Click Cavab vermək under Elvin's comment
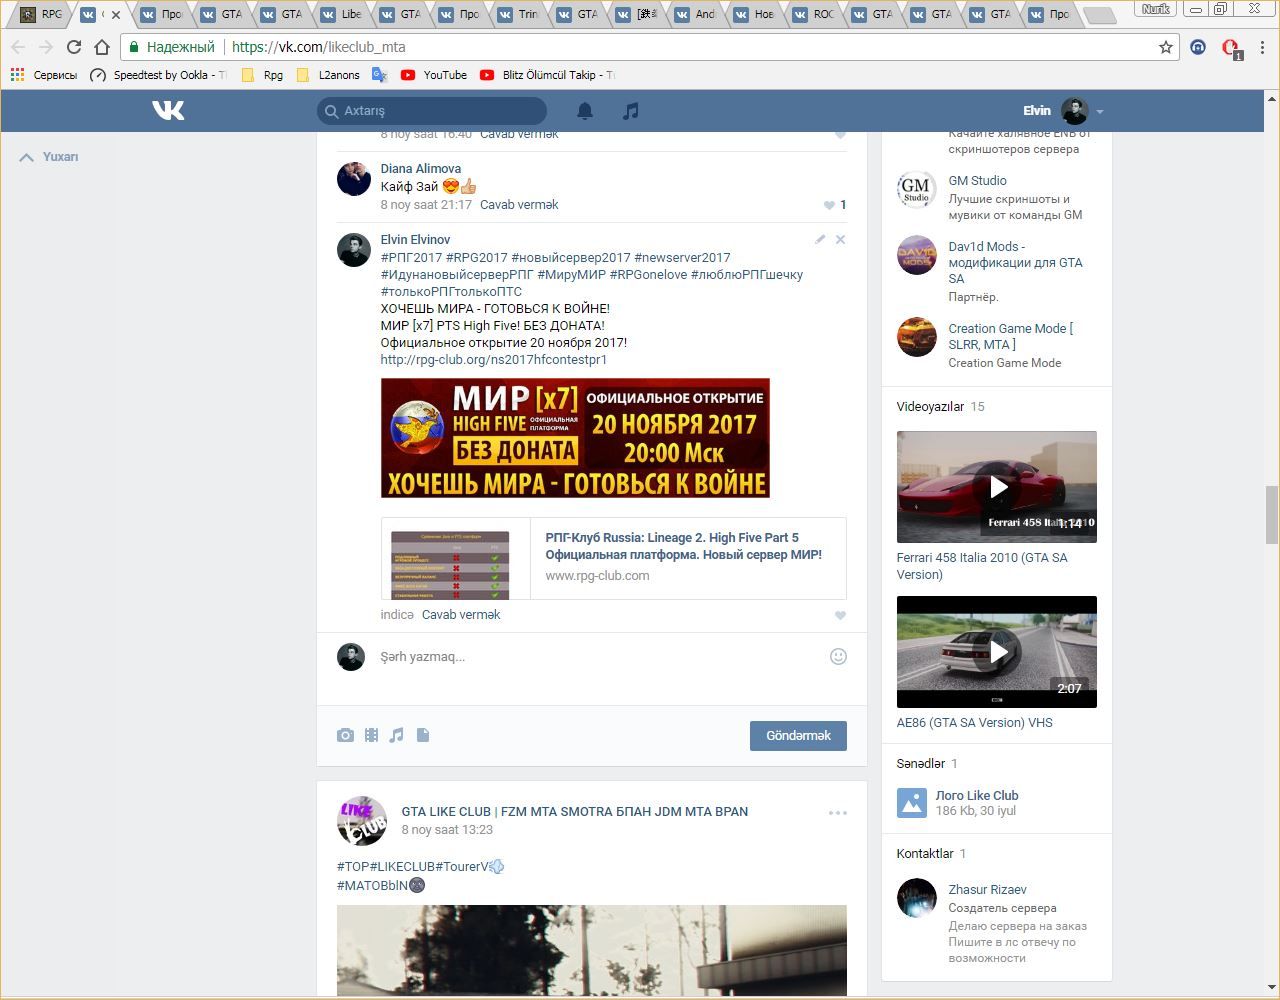Screen dimensions: 1280x1000 (461, 614)
